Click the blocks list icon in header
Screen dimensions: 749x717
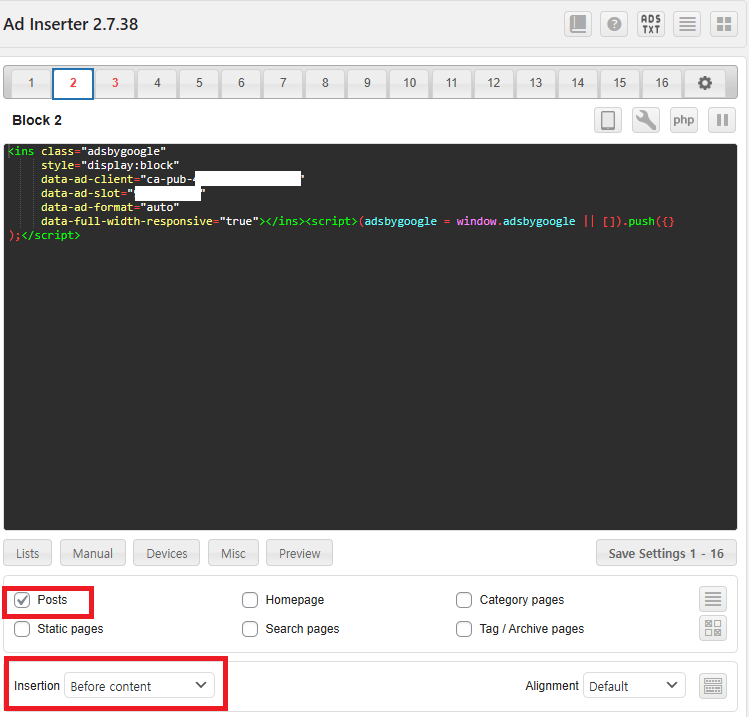(x=686, y=24)
